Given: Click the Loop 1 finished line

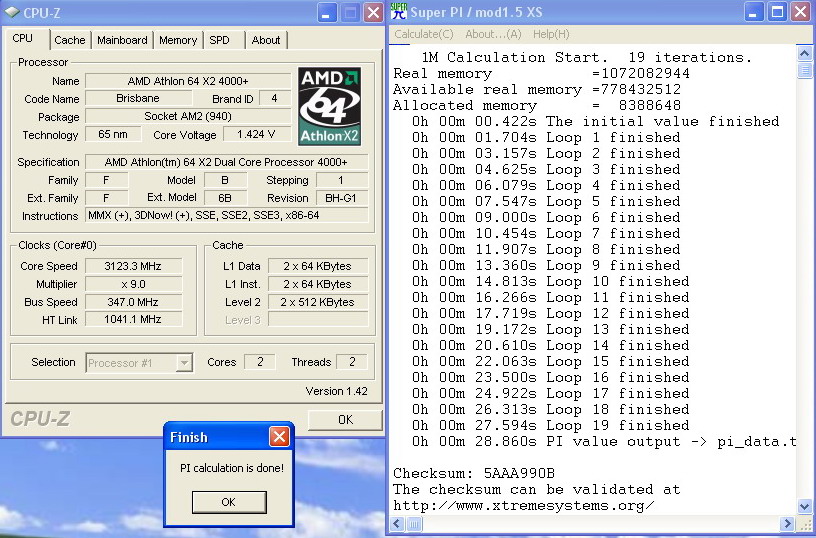Looking at the screenshot, I should pos(546,138).
